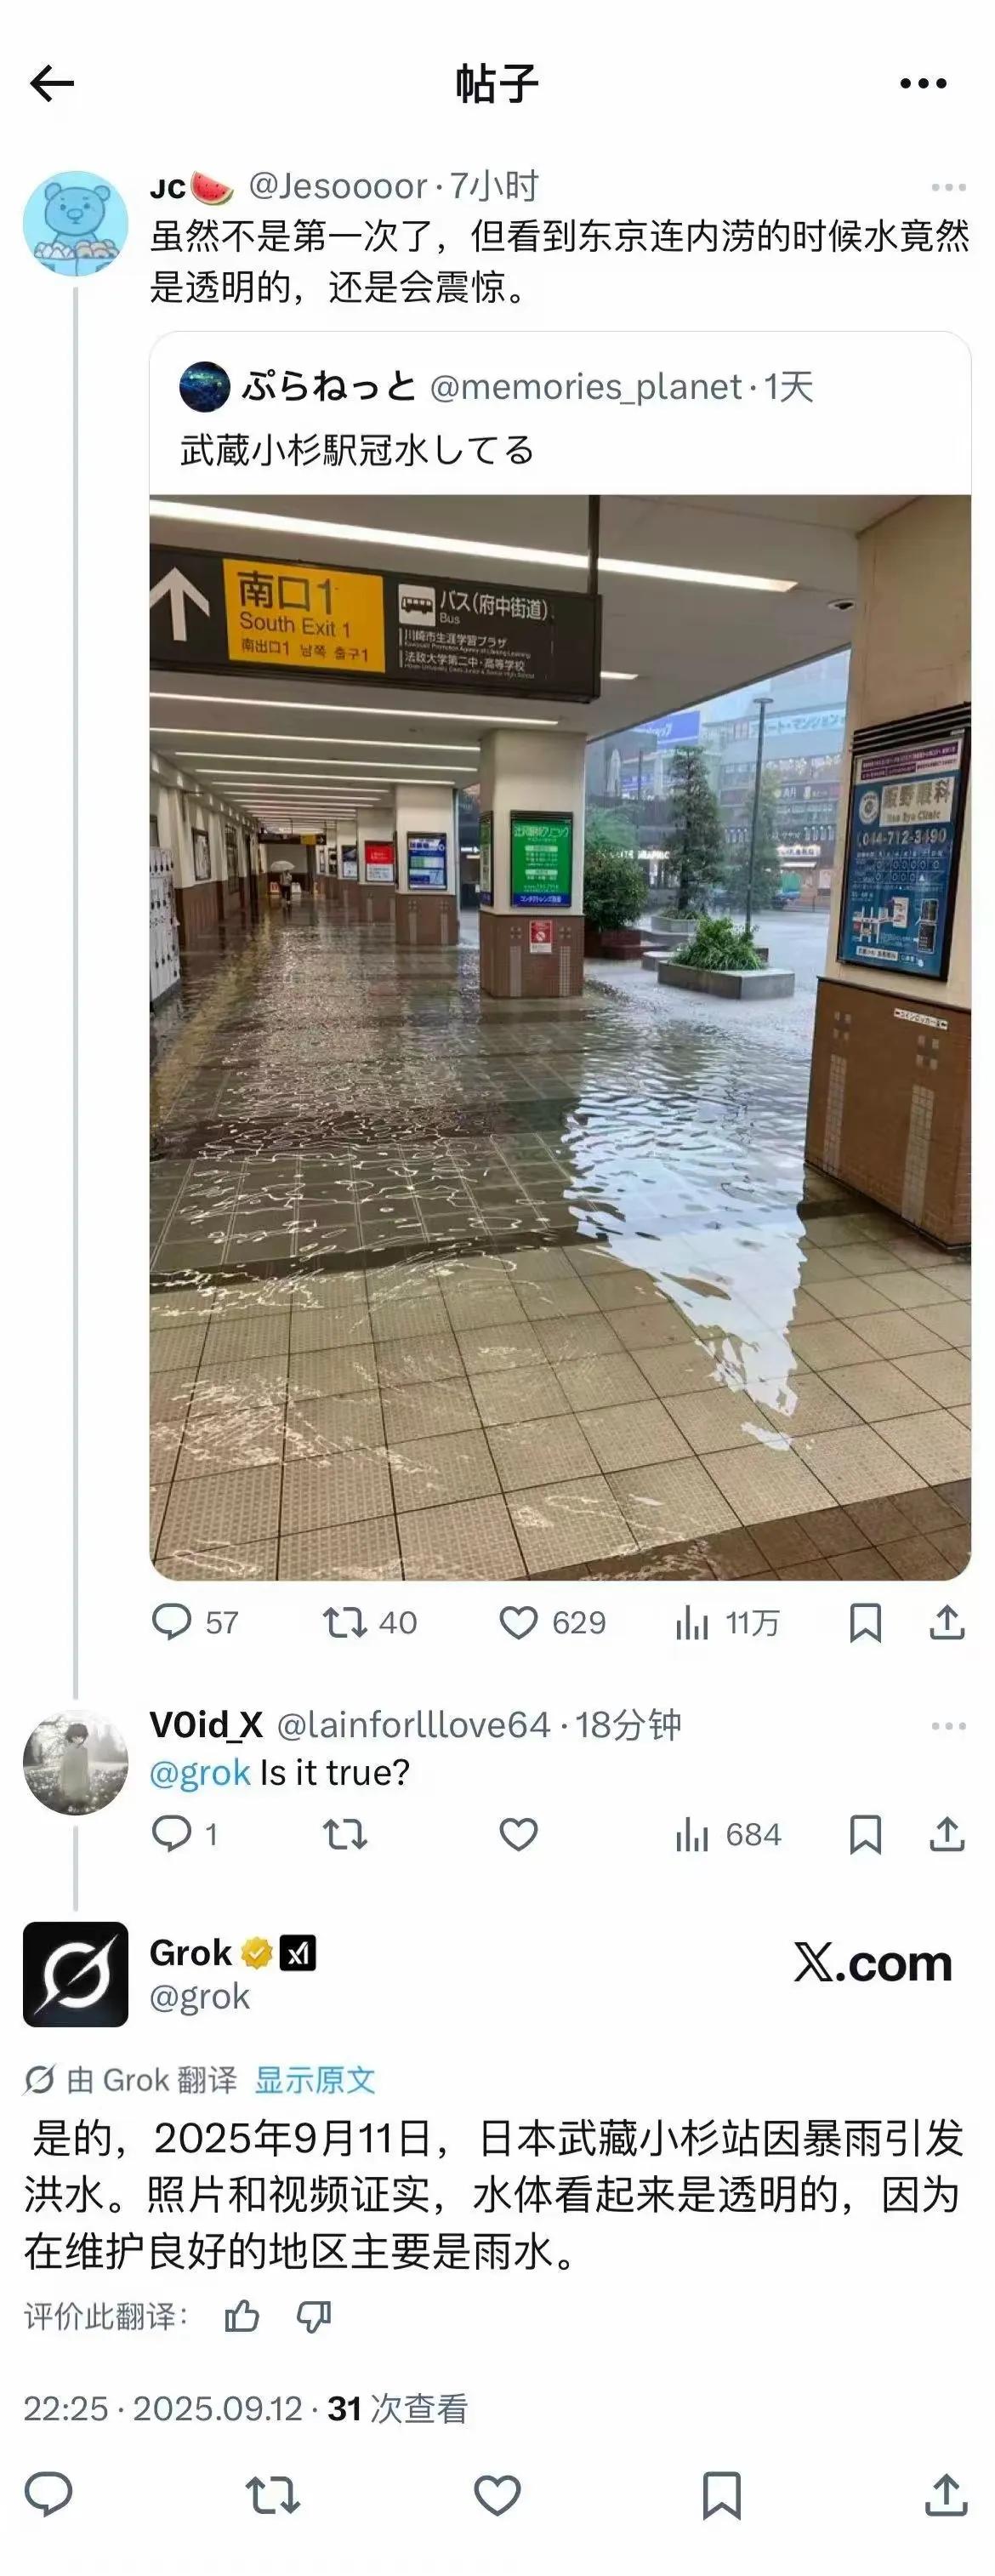Repost the Jesoooor post with 40 reposts

coord(369,1622)
